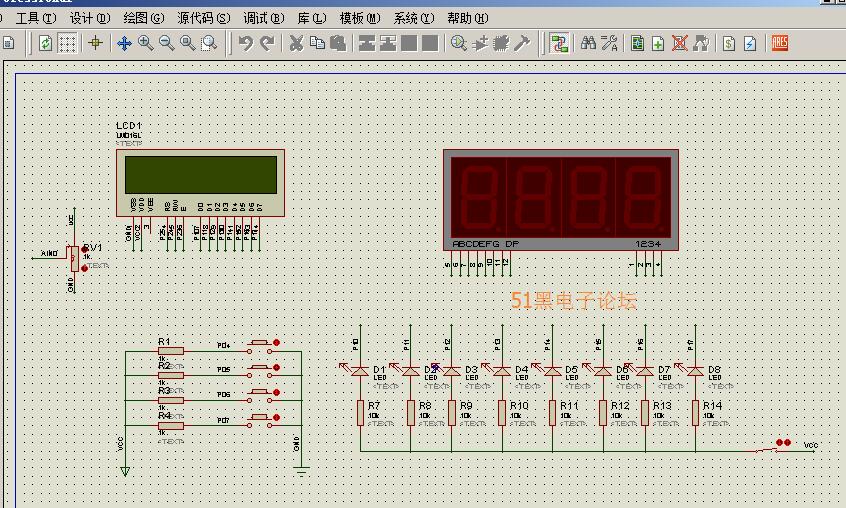Click the set origin crosshair icon
The width and height of the screenshot is (846, 508).
pyautogui.click(x=95, y=43)
